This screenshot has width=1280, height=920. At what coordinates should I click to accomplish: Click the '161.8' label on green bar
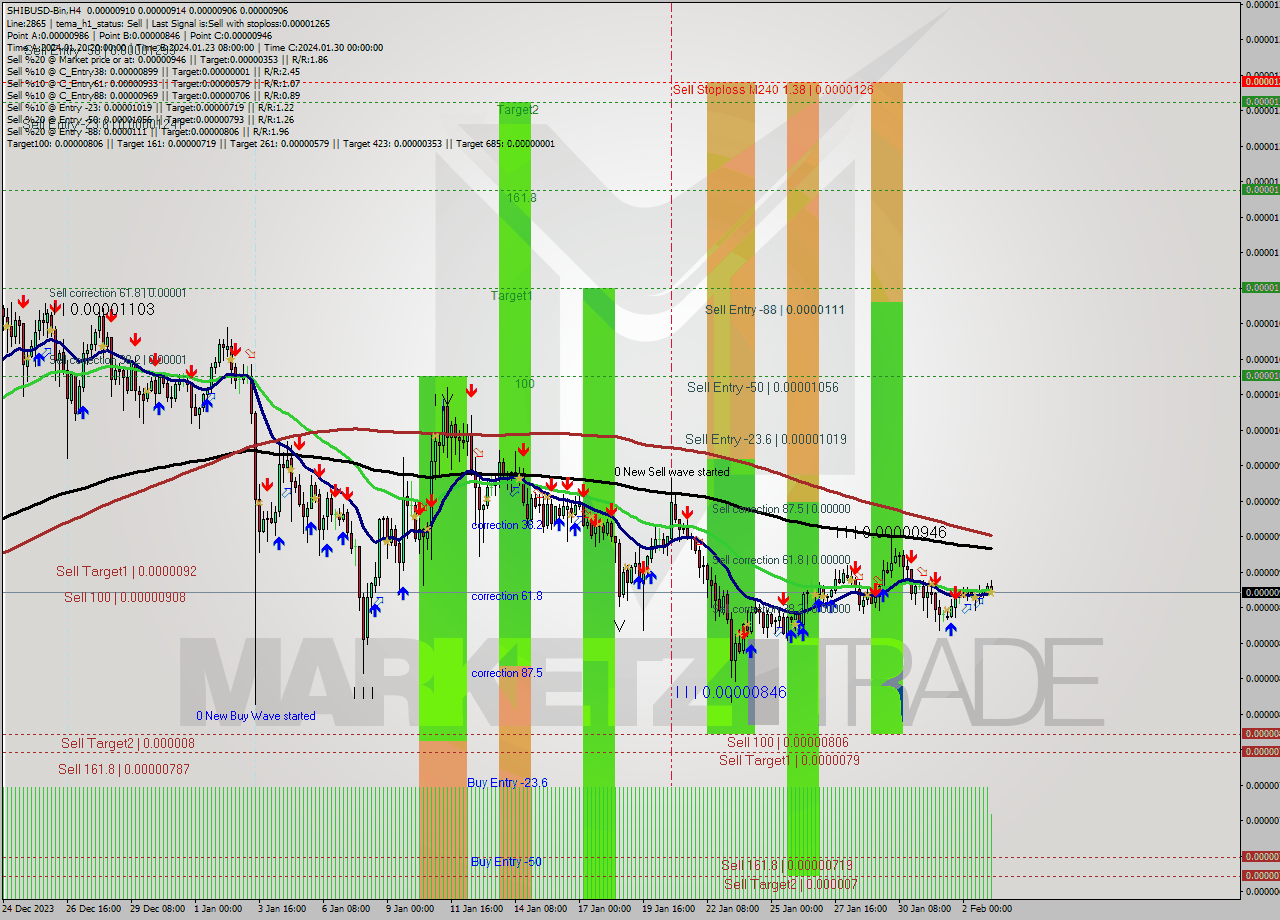tap(521, 198)
